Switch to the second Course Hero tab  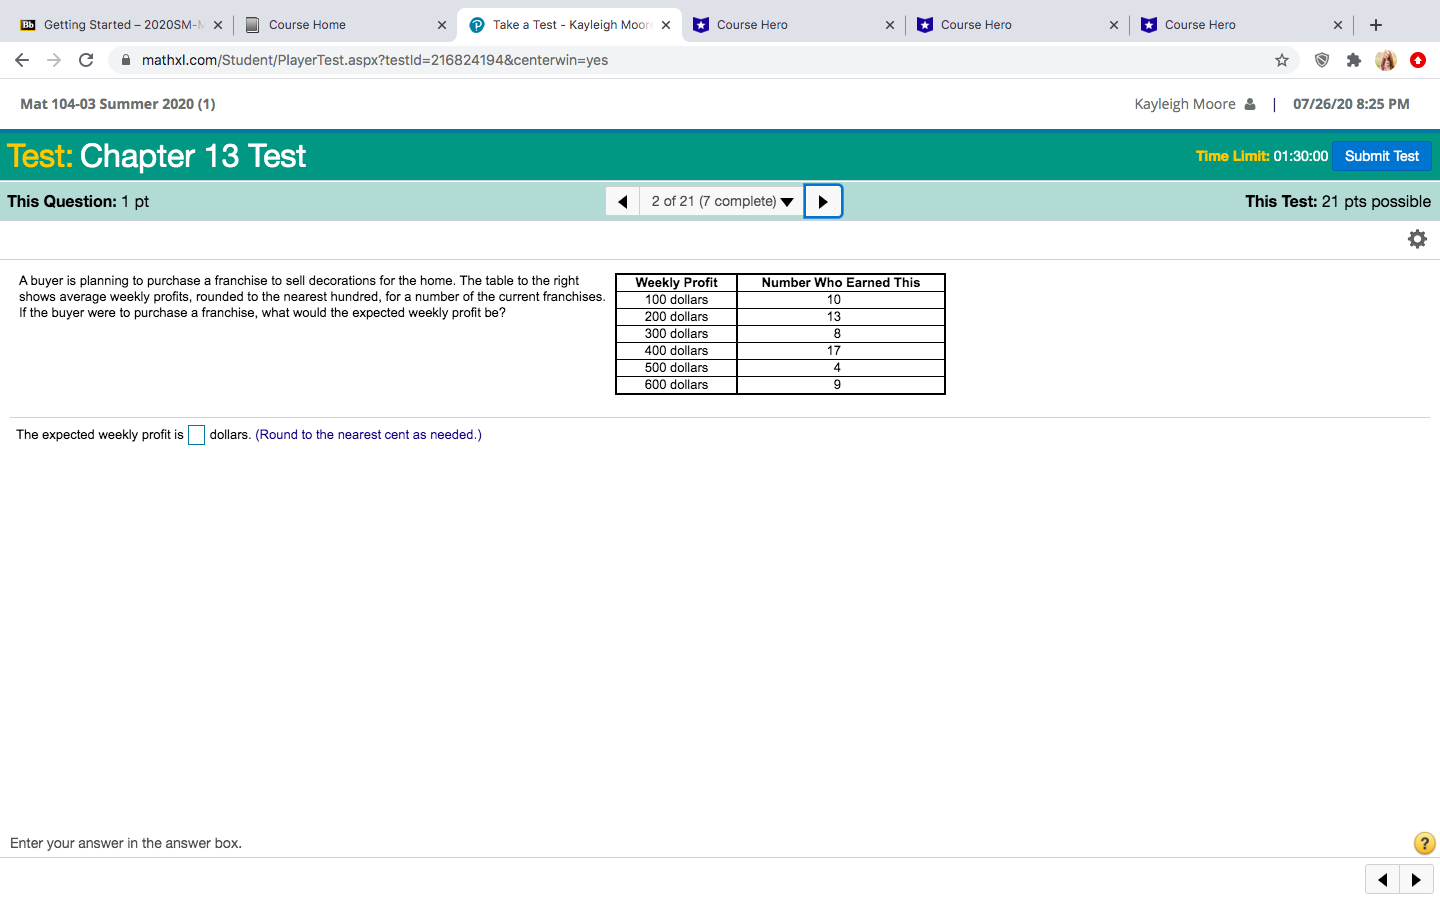[x=1018, y=25]
